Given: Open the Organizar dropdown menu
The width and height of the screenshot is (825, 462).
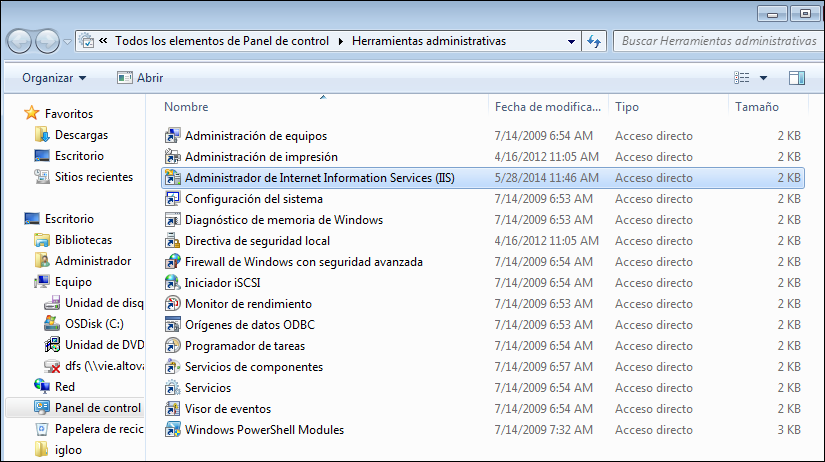Looking at the screenshot, I should (54, 78).
